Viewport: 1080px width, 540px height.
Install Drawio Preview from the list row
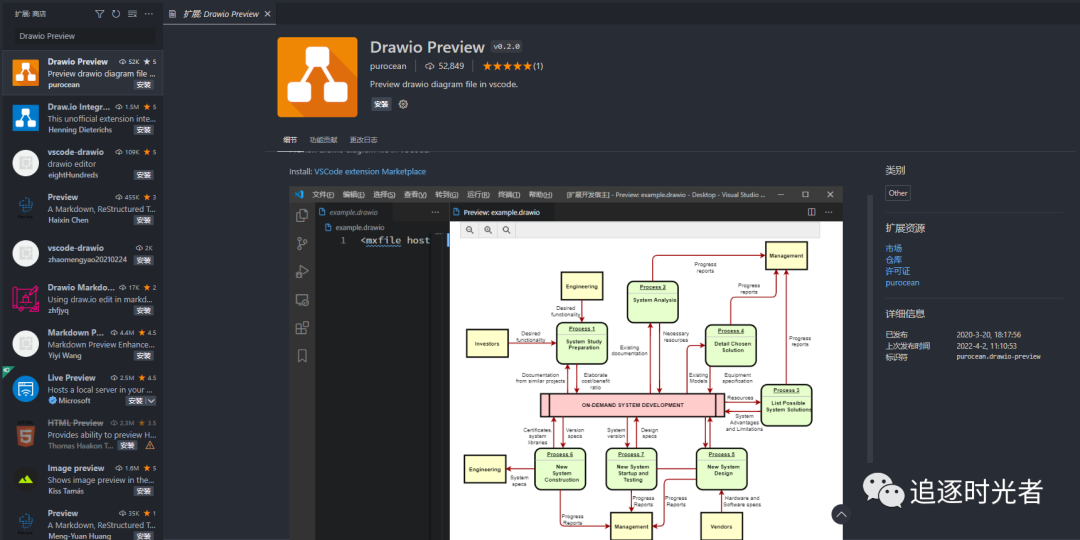pyautogui.click(x=143, y=85)
